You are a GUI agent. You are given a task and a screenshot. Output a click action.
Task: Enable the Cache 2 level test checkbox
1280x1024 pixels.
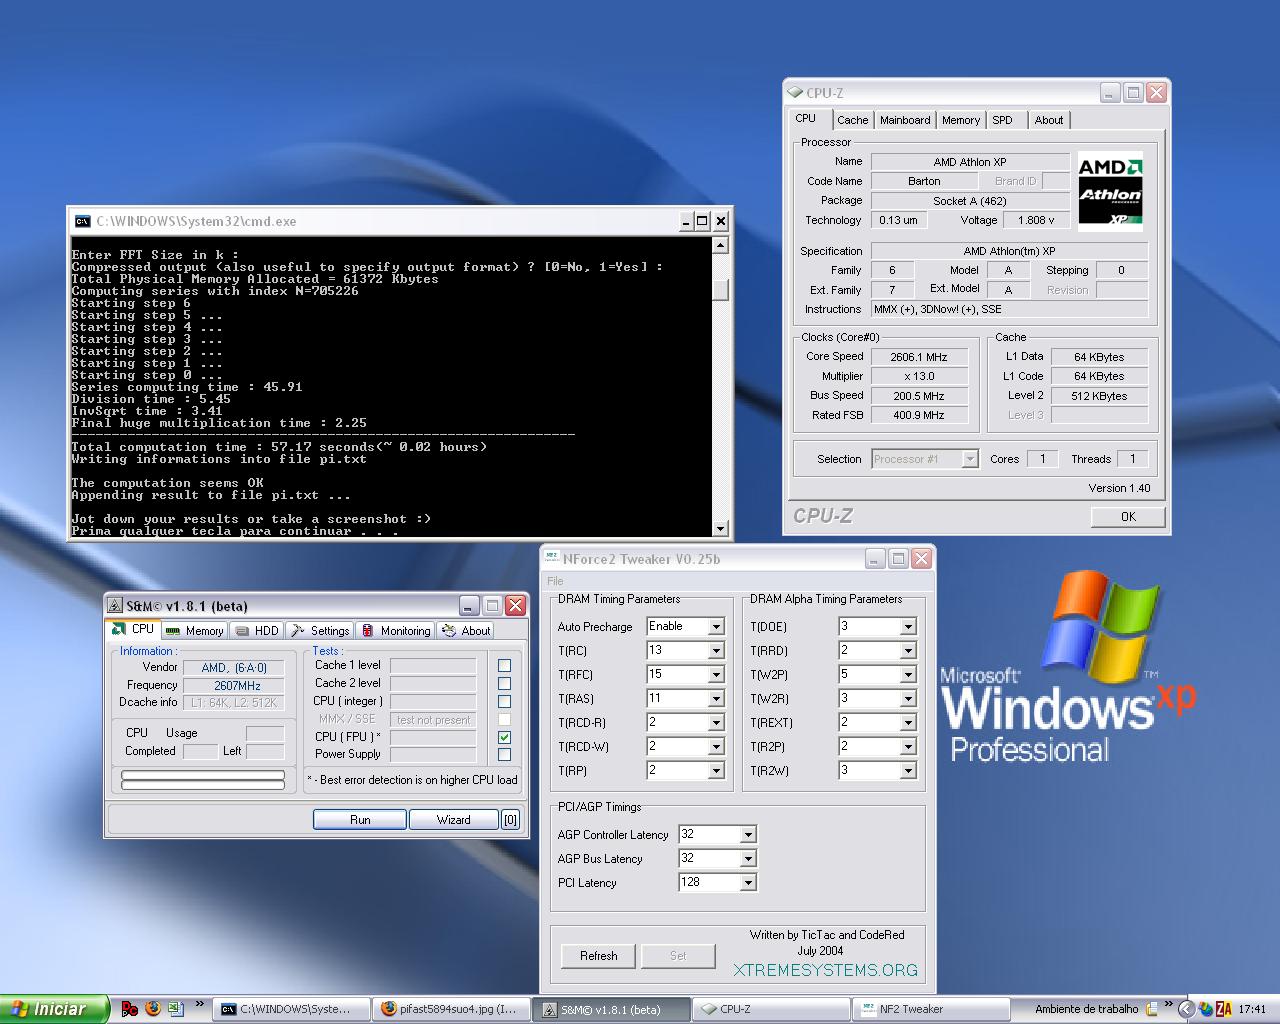click(x=504, y=683)
